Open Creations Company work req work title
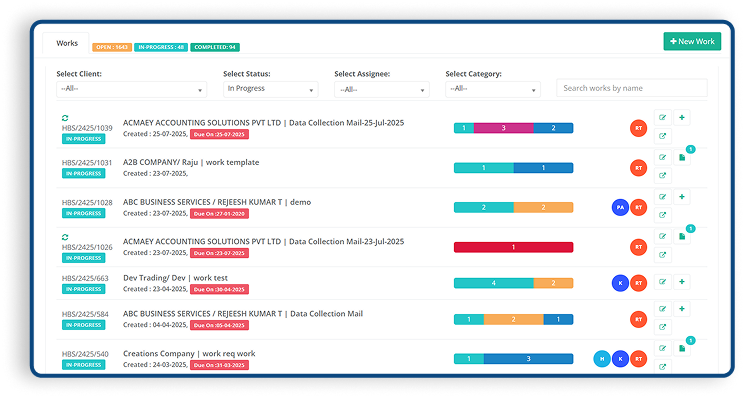Image resolution: width=745 pixels, height=398 pixels. click(x=189, y=353)
